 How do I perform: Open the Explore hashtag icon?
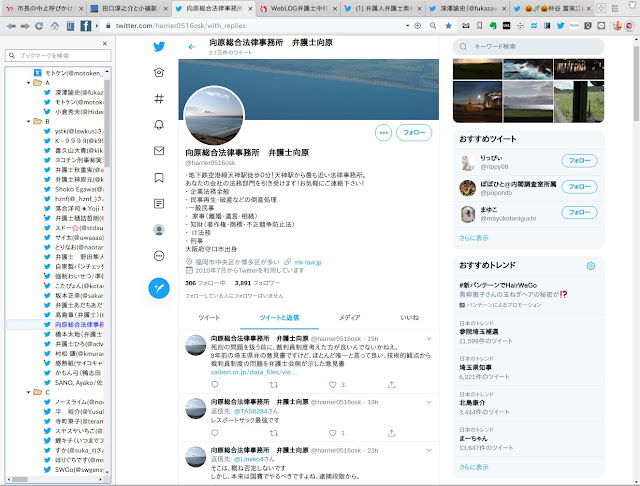[159, 98]
